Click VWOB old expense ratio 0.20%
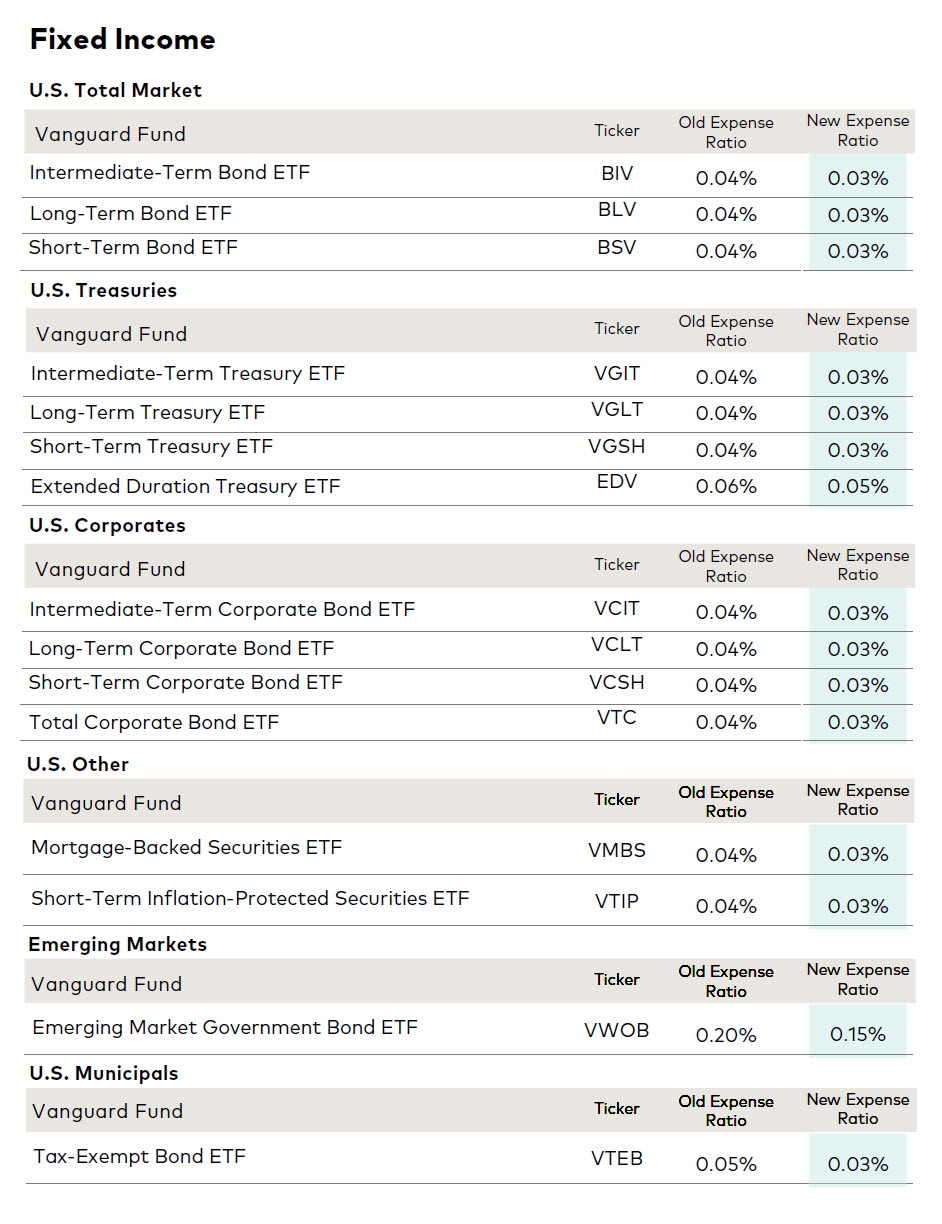The width and height of the screenshot is (942, 1224). click(x=726, y=1034)
